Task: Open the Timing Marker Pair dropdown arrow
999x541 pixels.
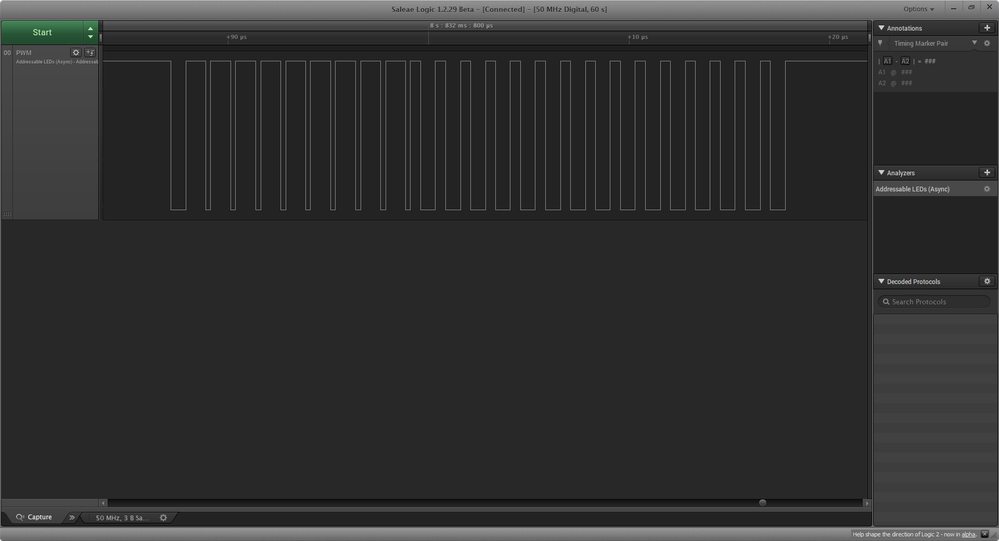Action: pos(974,43)
